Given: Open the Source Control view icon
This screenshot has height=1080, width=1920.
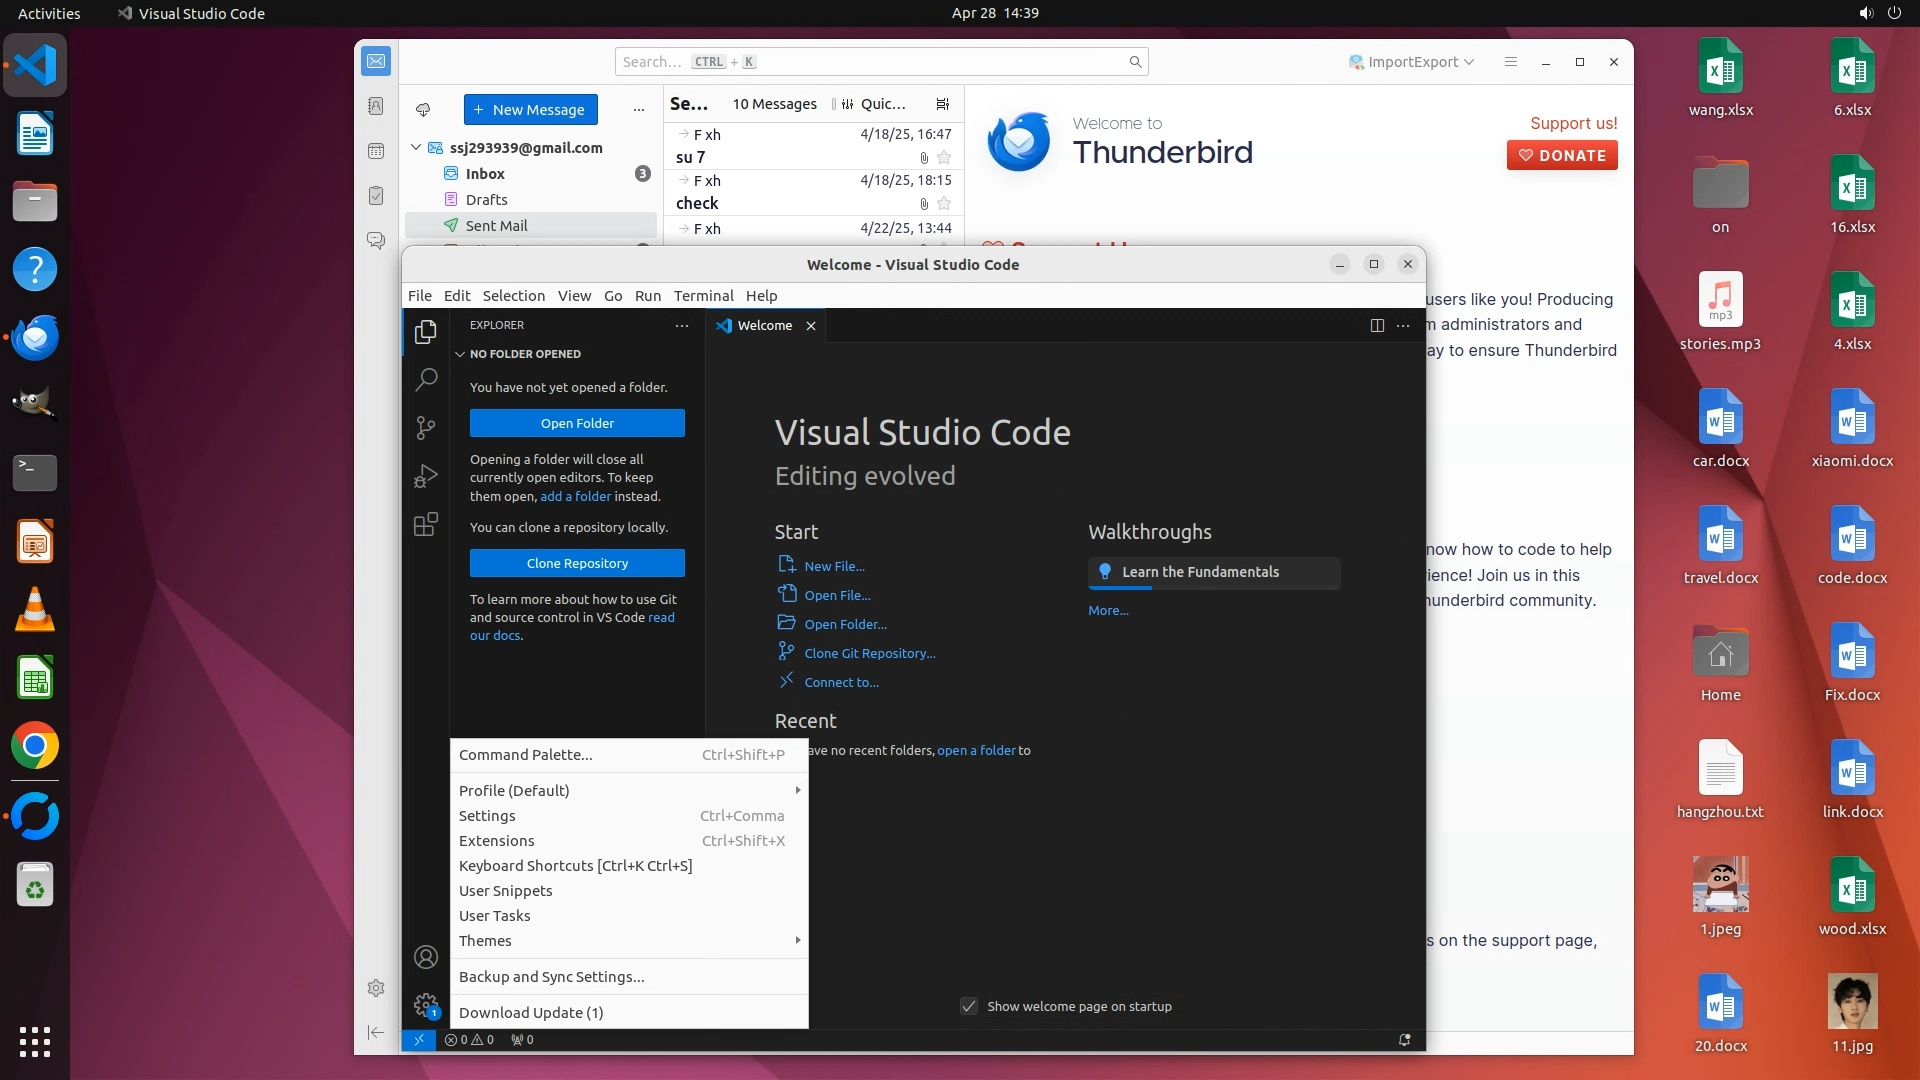Looking at the screenshot, I should pyautogui.click(x=426, y=428).
